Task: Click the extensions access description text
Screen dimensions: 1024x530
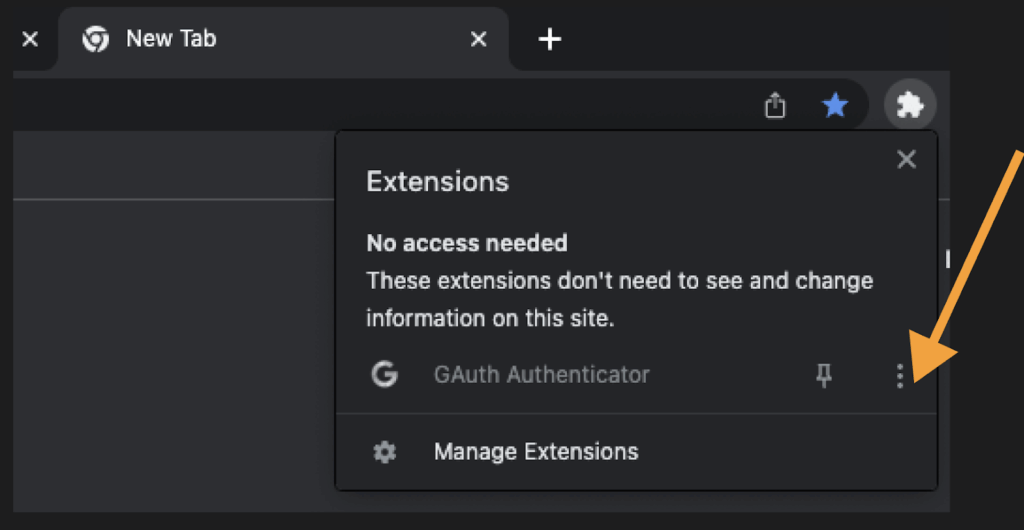Action: (x=619, y=299)
